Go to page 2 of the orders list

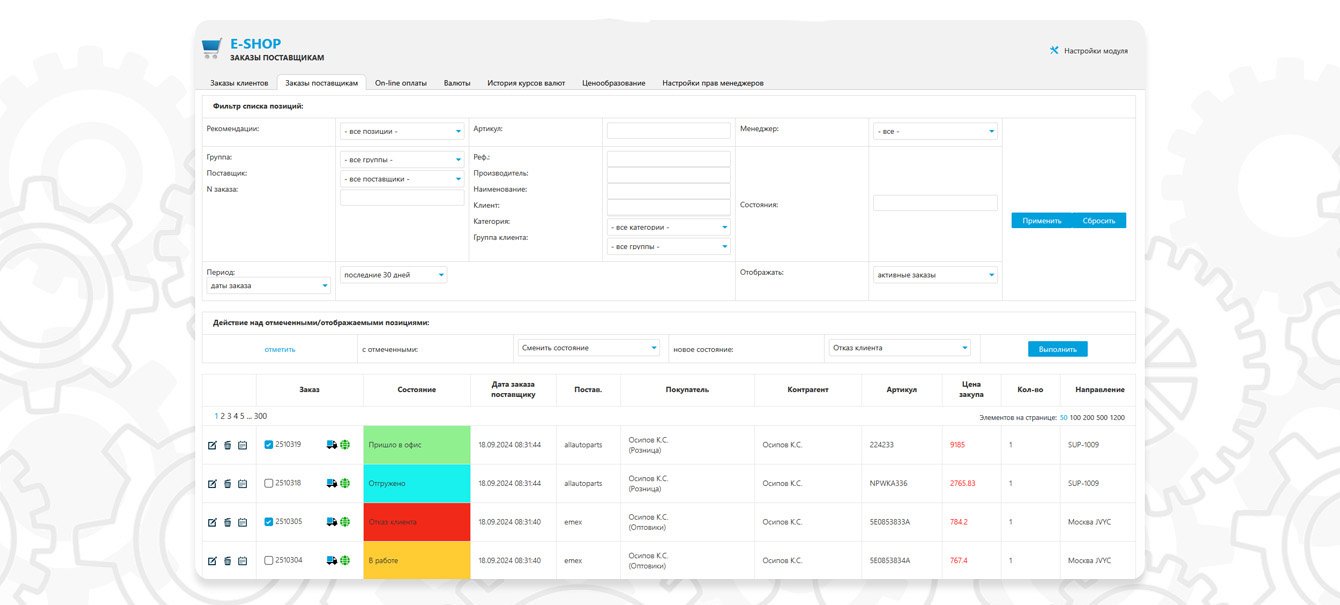click(221, 416)
